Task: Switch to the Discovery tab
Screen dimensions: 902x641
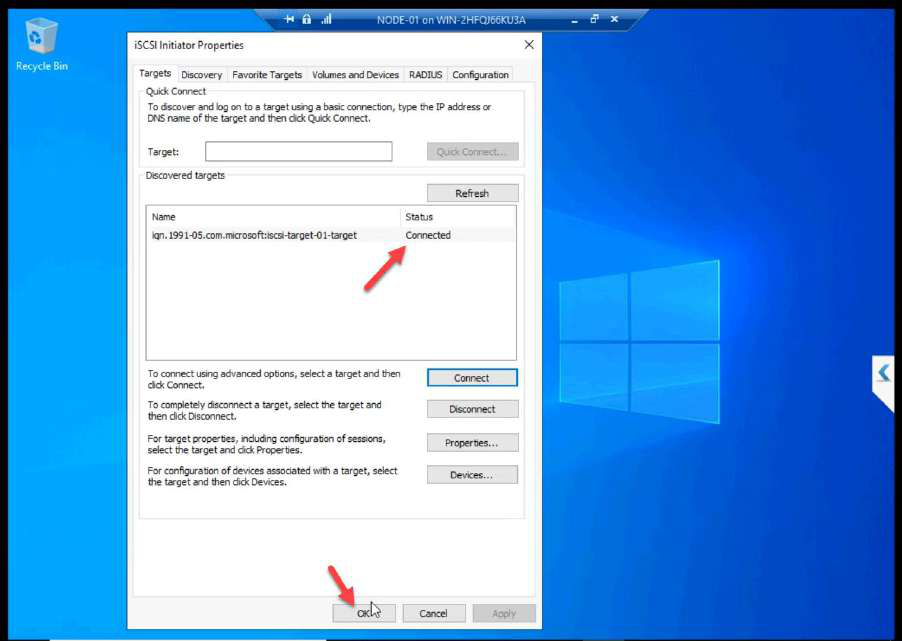Action: [201, 75]
